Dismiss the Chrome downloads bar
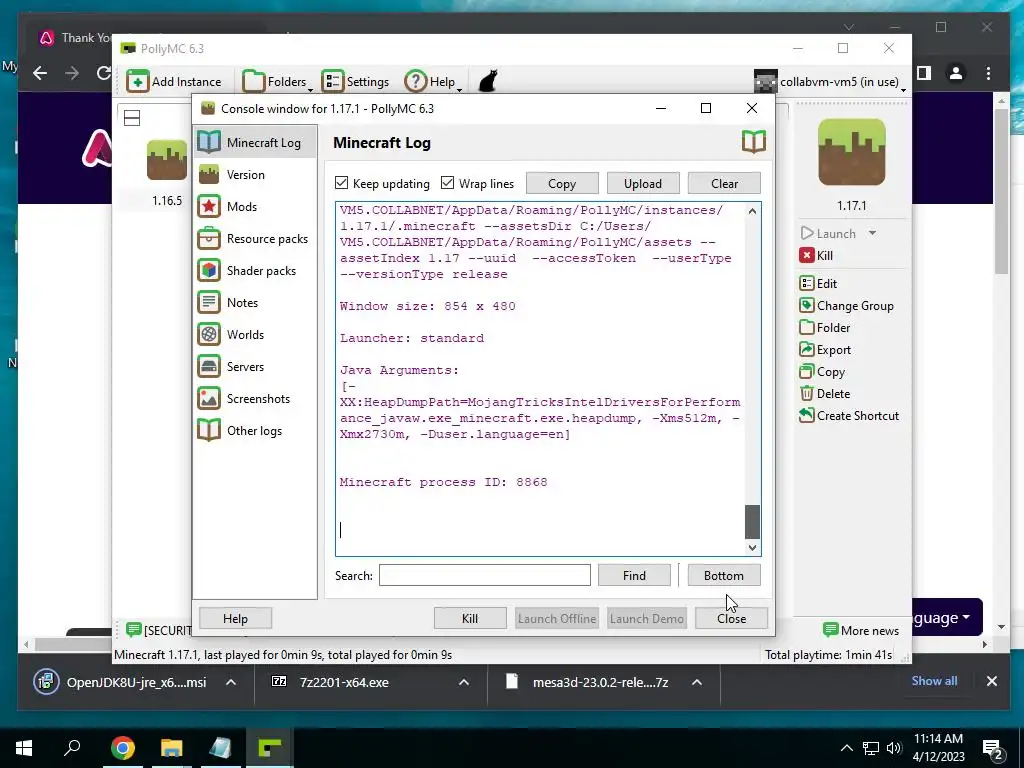Image resolution: width=1024 pixels, height=768 pixels. click(991, 682)
